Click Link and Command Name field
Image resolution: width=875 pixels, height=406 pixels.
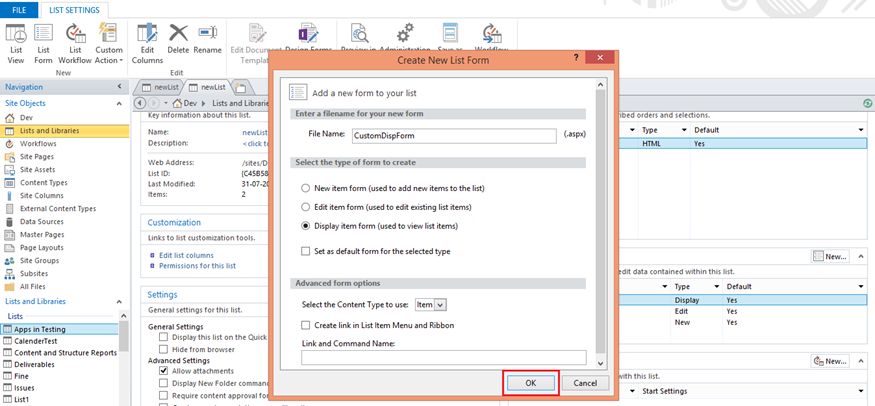[x=444, y=357]
